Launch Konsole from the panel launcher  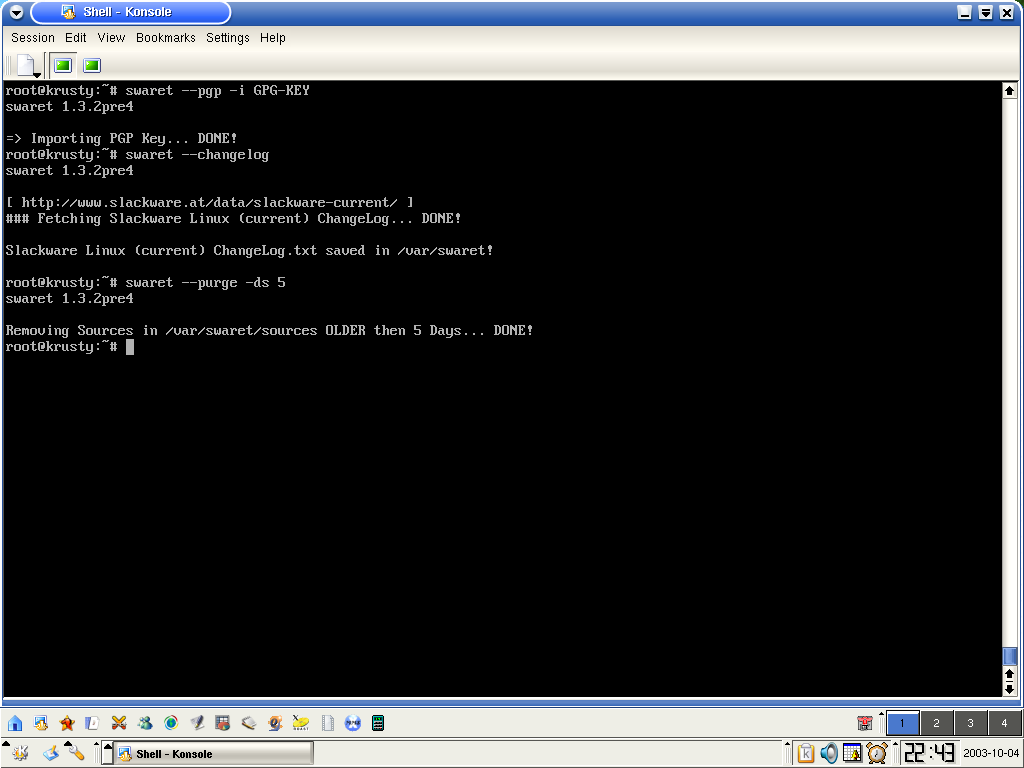coord(40,723)
